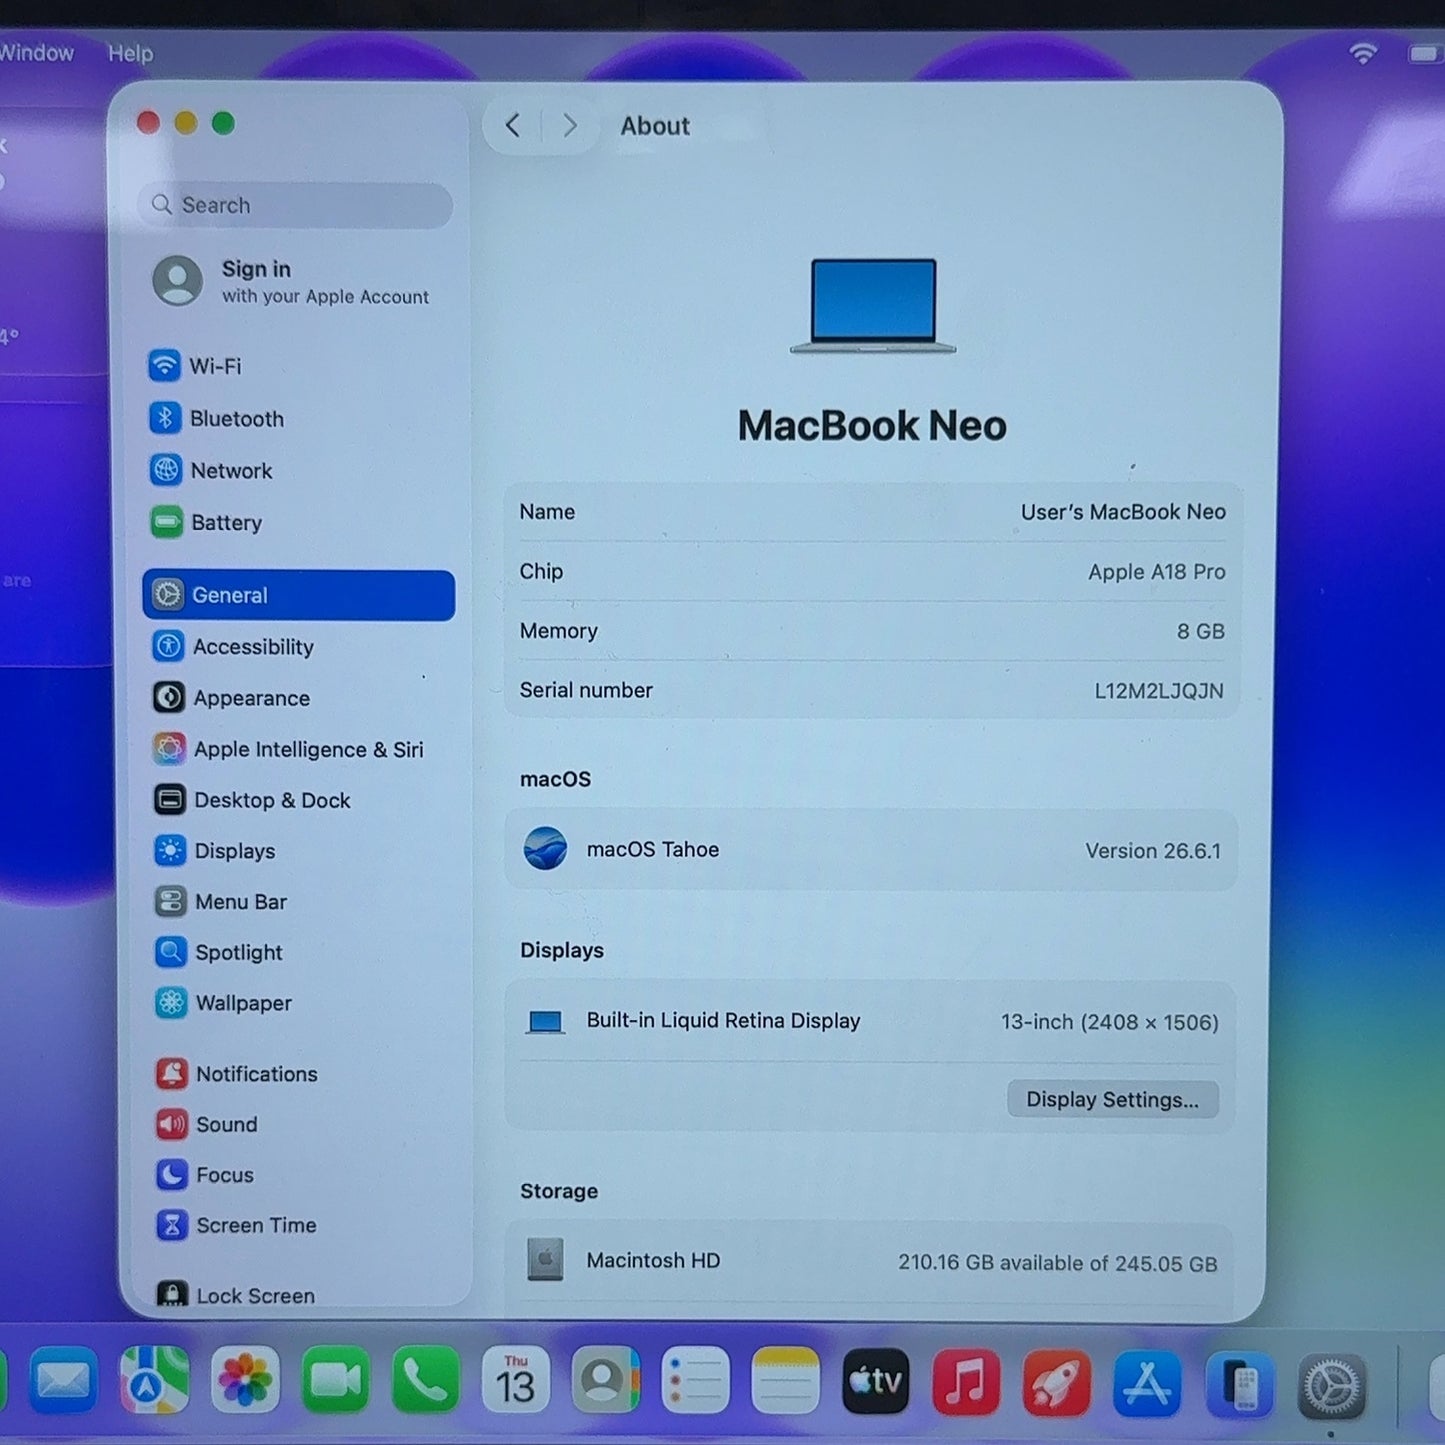
Task: Open iPhone Mirroring from the Dock
Action: coord(1239,1386)
